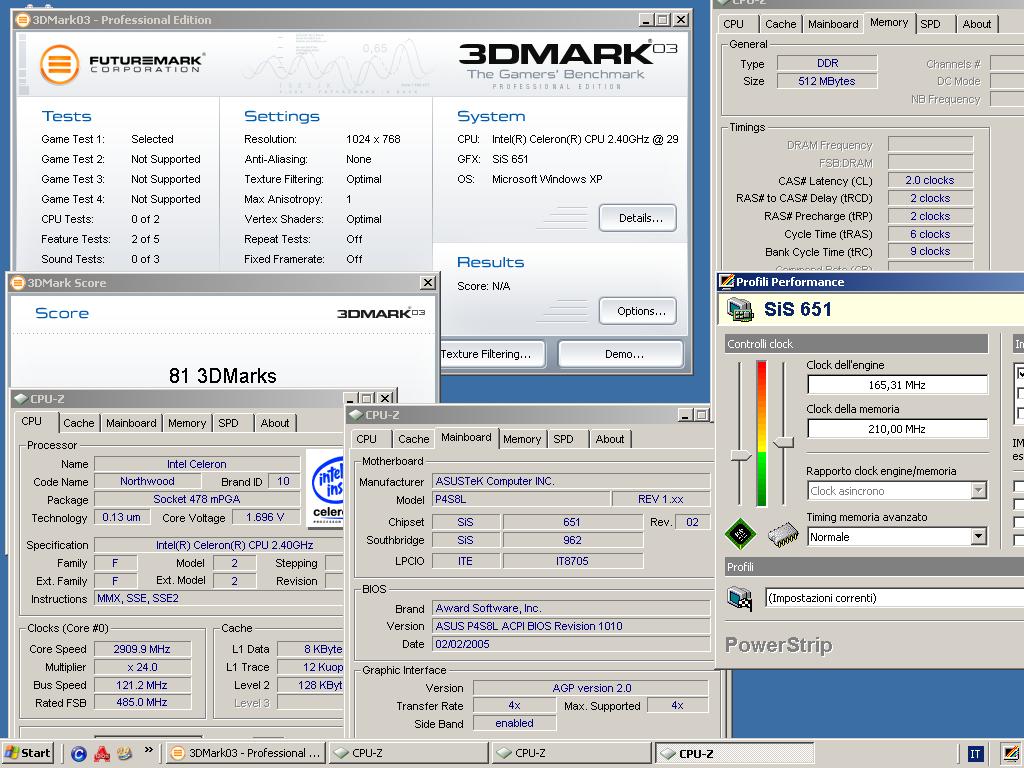The width and height of the screenshot is (1024, 768).
Task: Click the Resolution value 1024 x 768
Action: point(374,139)
